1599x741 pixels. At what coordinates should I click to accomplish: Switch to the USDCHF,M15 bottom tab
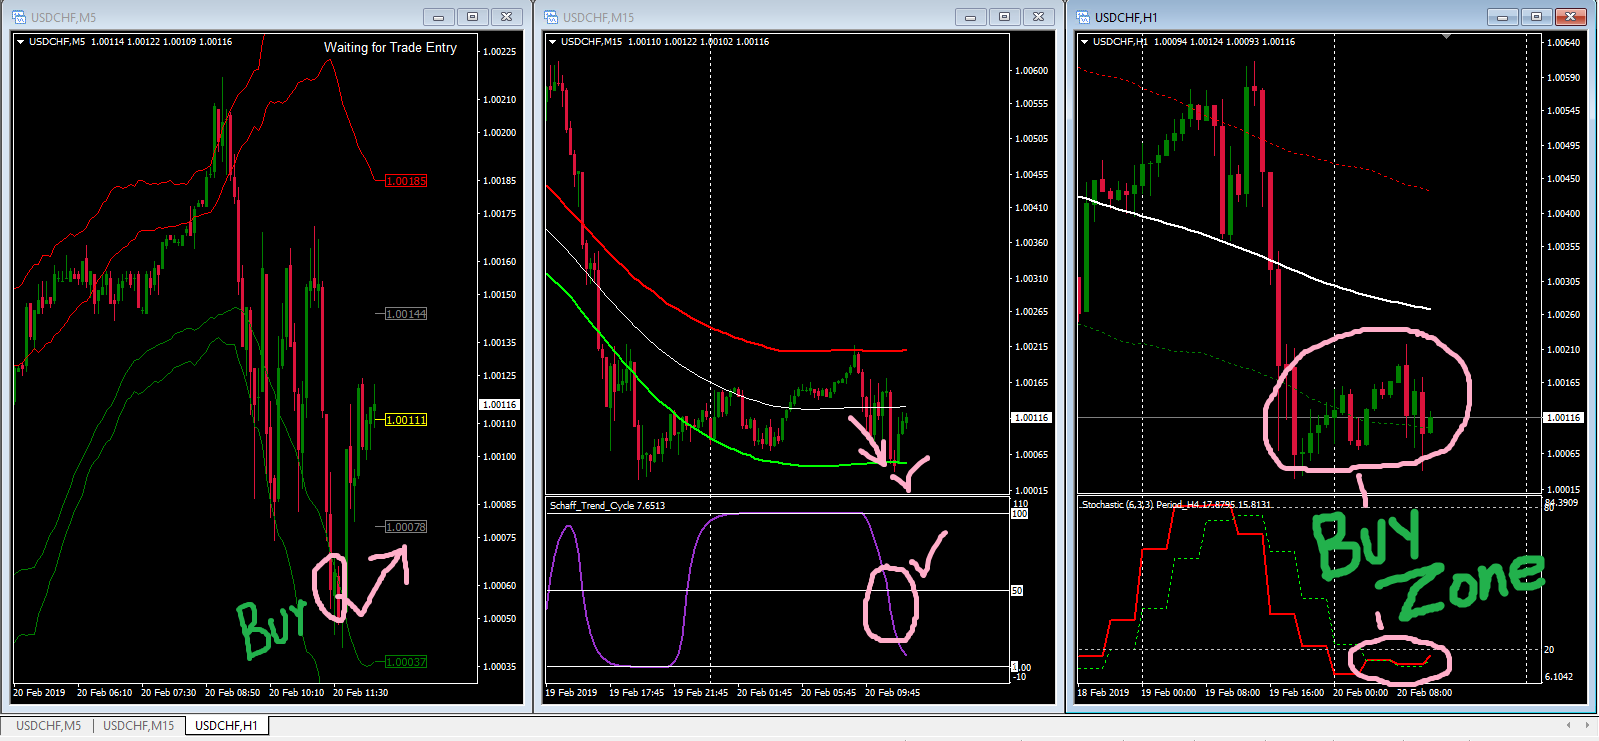[x=138, y=725]
